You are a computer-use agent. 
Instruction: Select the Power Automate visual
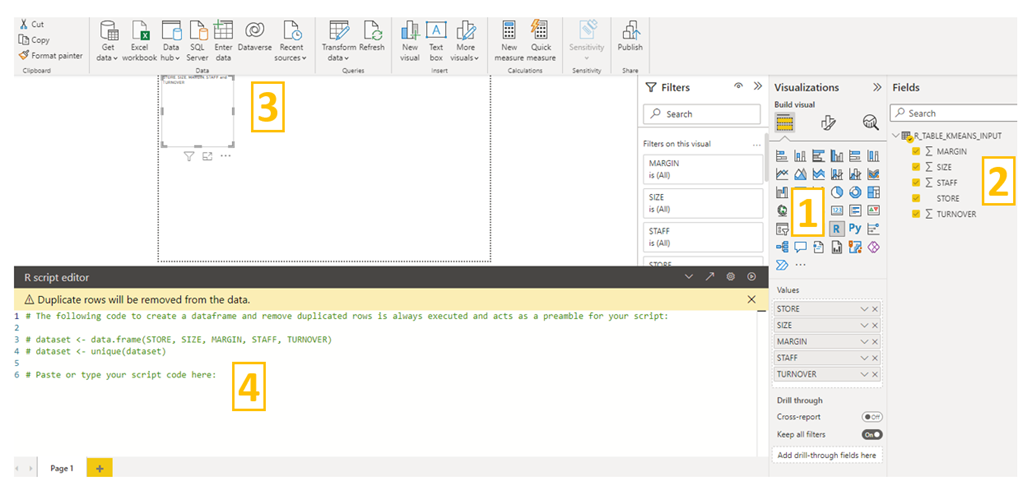tap(782, 265)
